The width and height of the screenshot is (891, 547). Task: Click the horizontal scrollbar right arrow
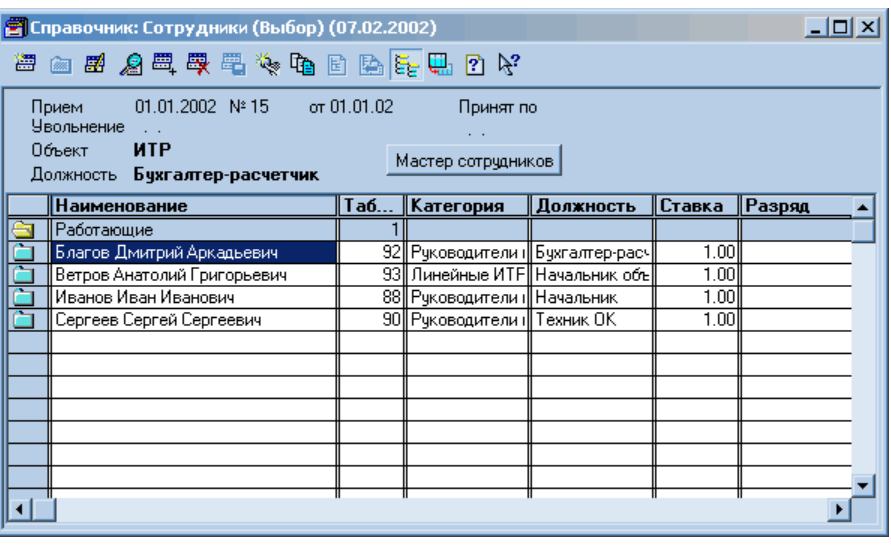[839, 509]
